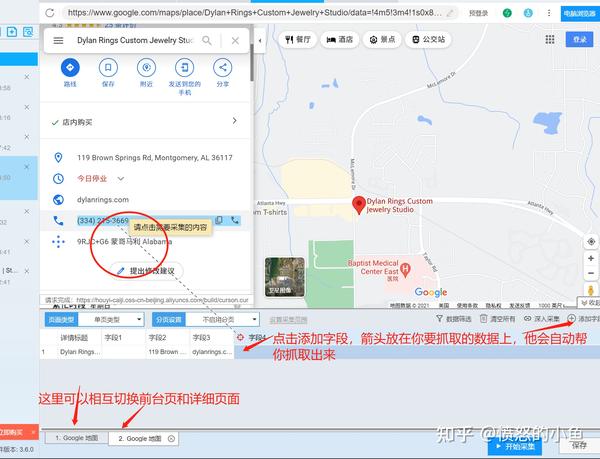
Task: Click the green round icon in the browser bar
Action: click(507, 13)
